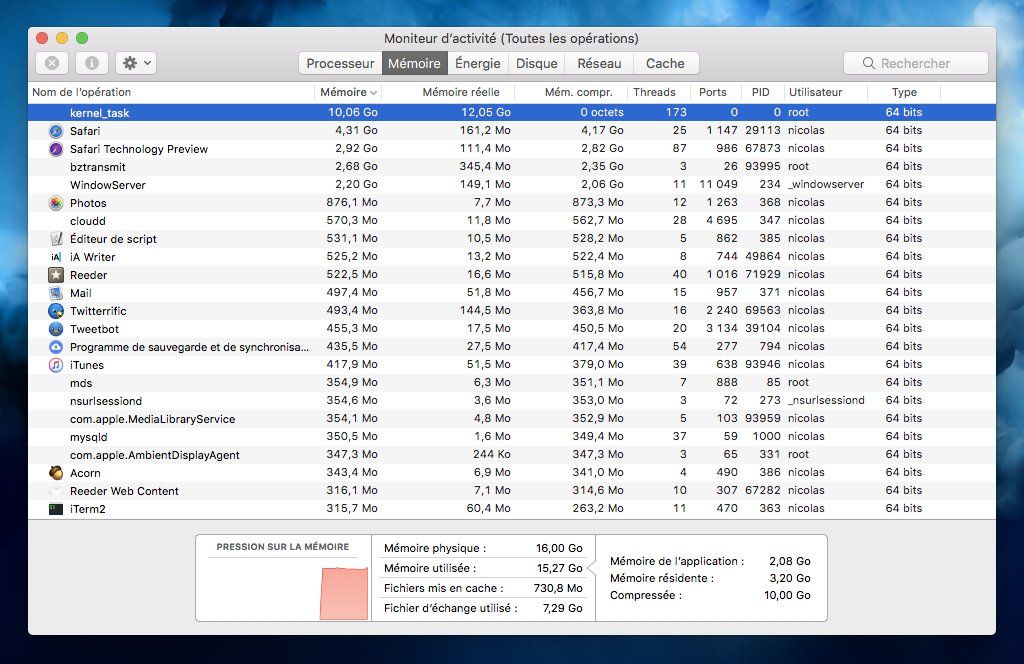Click the Safari compass icon in process list
This screenshot has width=1024, height=664.
pos(56,131)
